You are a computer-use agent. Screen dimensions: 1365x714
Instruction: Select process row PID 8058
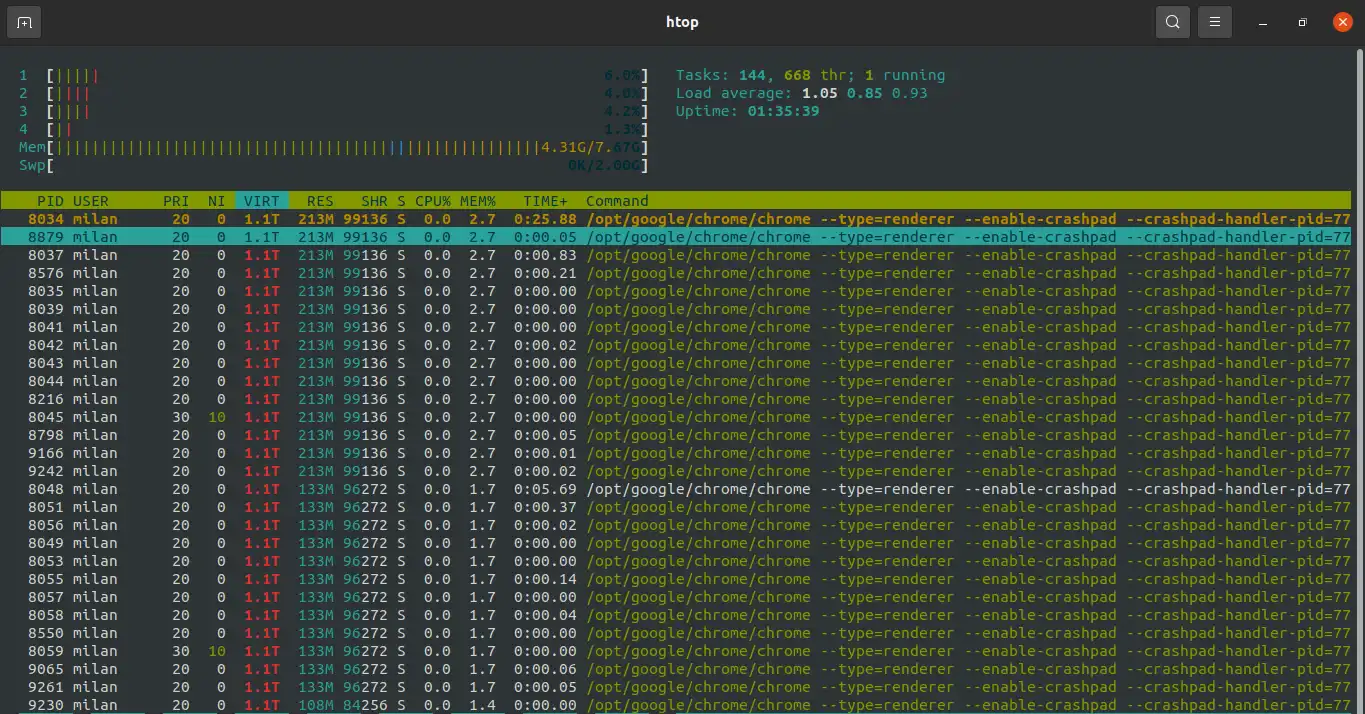[676, 615]
